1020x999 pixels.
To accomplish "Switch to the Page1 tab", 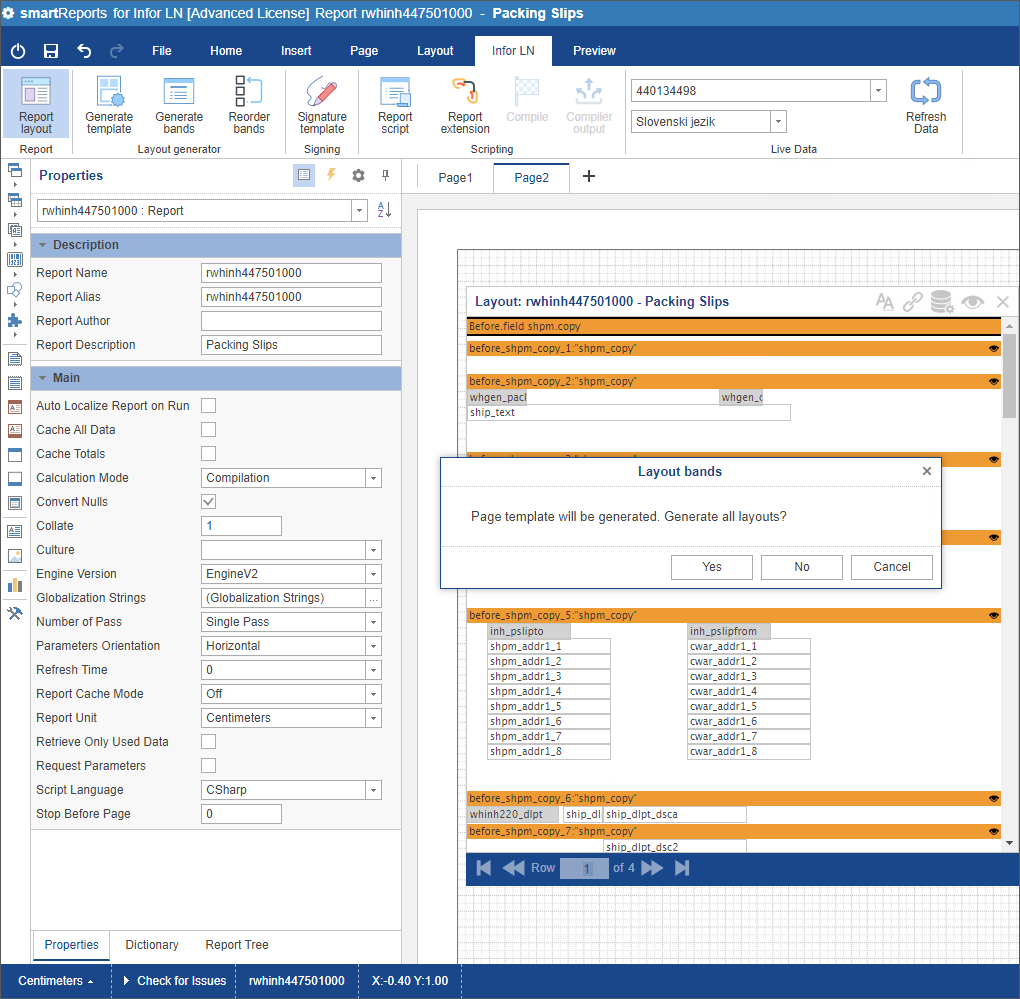I will pos(455,178).
